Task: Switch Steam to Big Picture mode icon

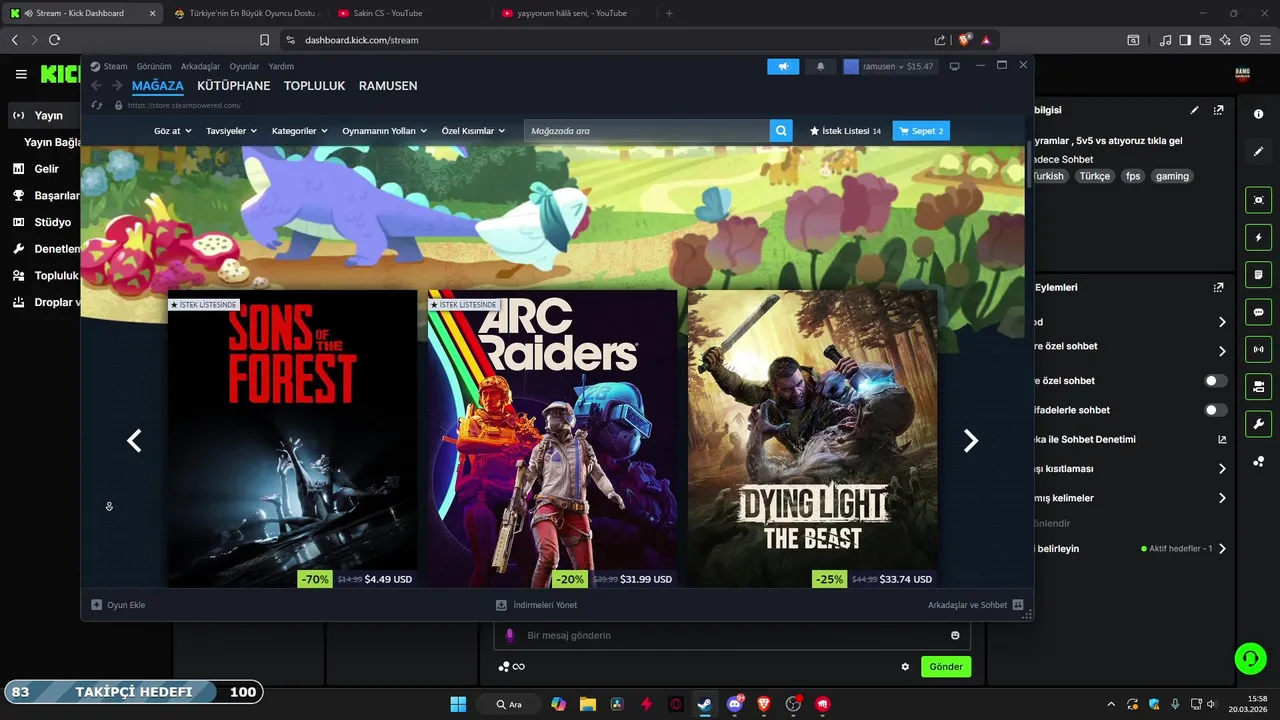Action: coord(954,66)
